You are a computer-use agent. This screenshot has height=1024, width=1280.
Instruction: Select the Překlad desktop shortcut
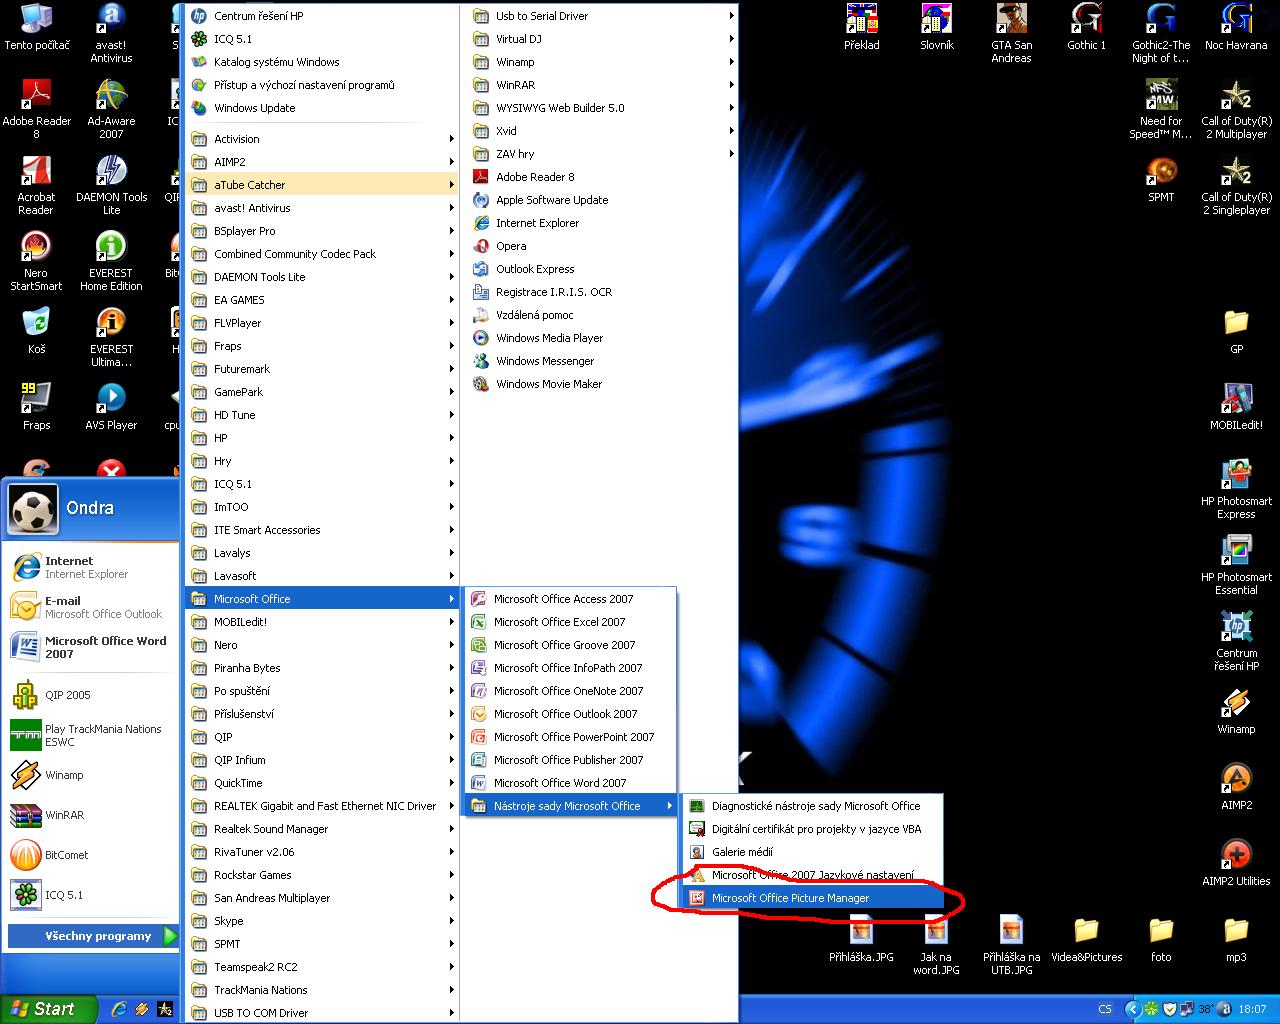click(862, 27)
